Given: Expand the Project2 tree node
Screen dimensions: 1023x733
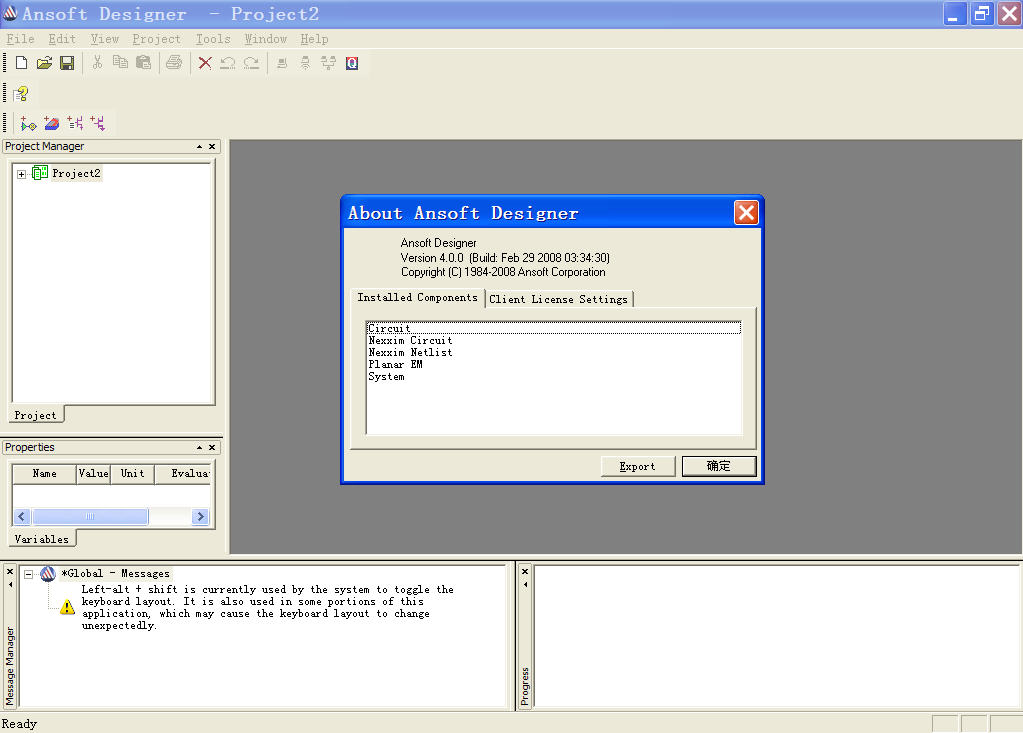Looking at the screenshot, I should click(22, 174).
